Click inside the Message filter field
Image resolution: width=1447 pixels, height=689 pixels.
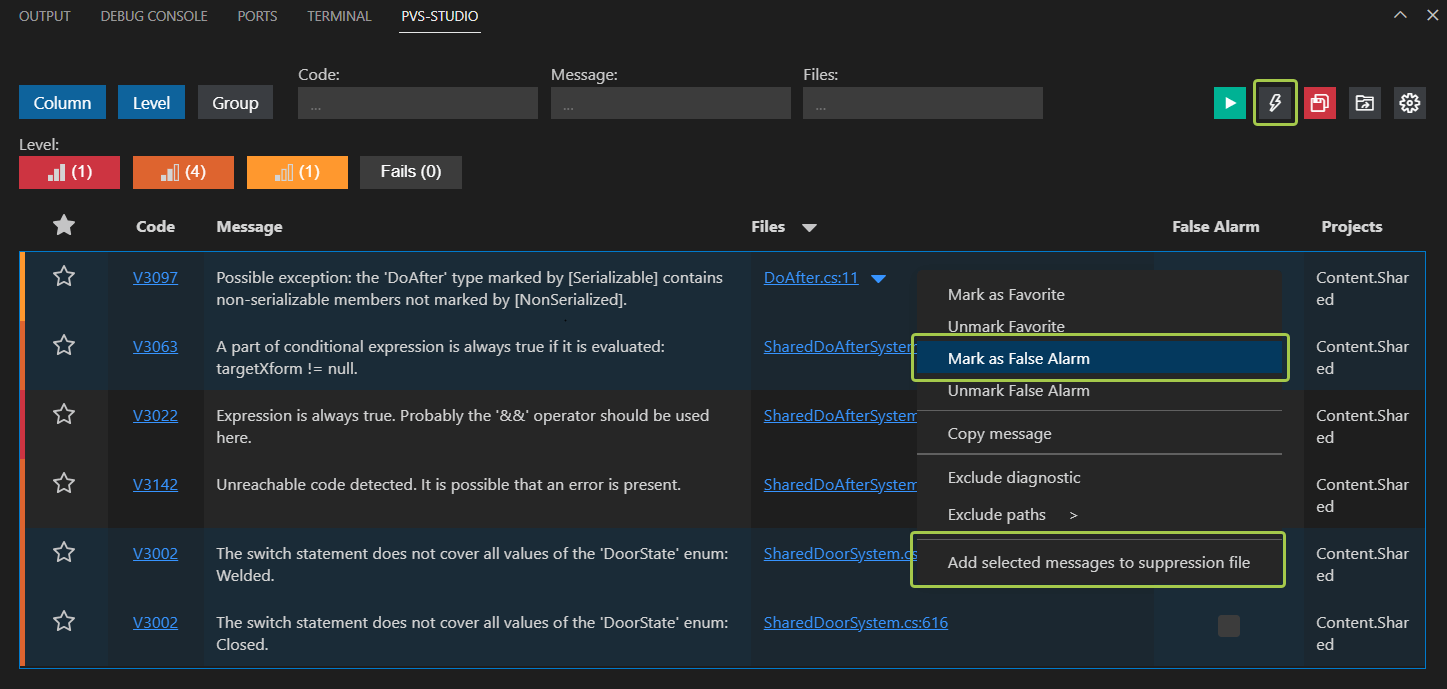click(670, 102)
